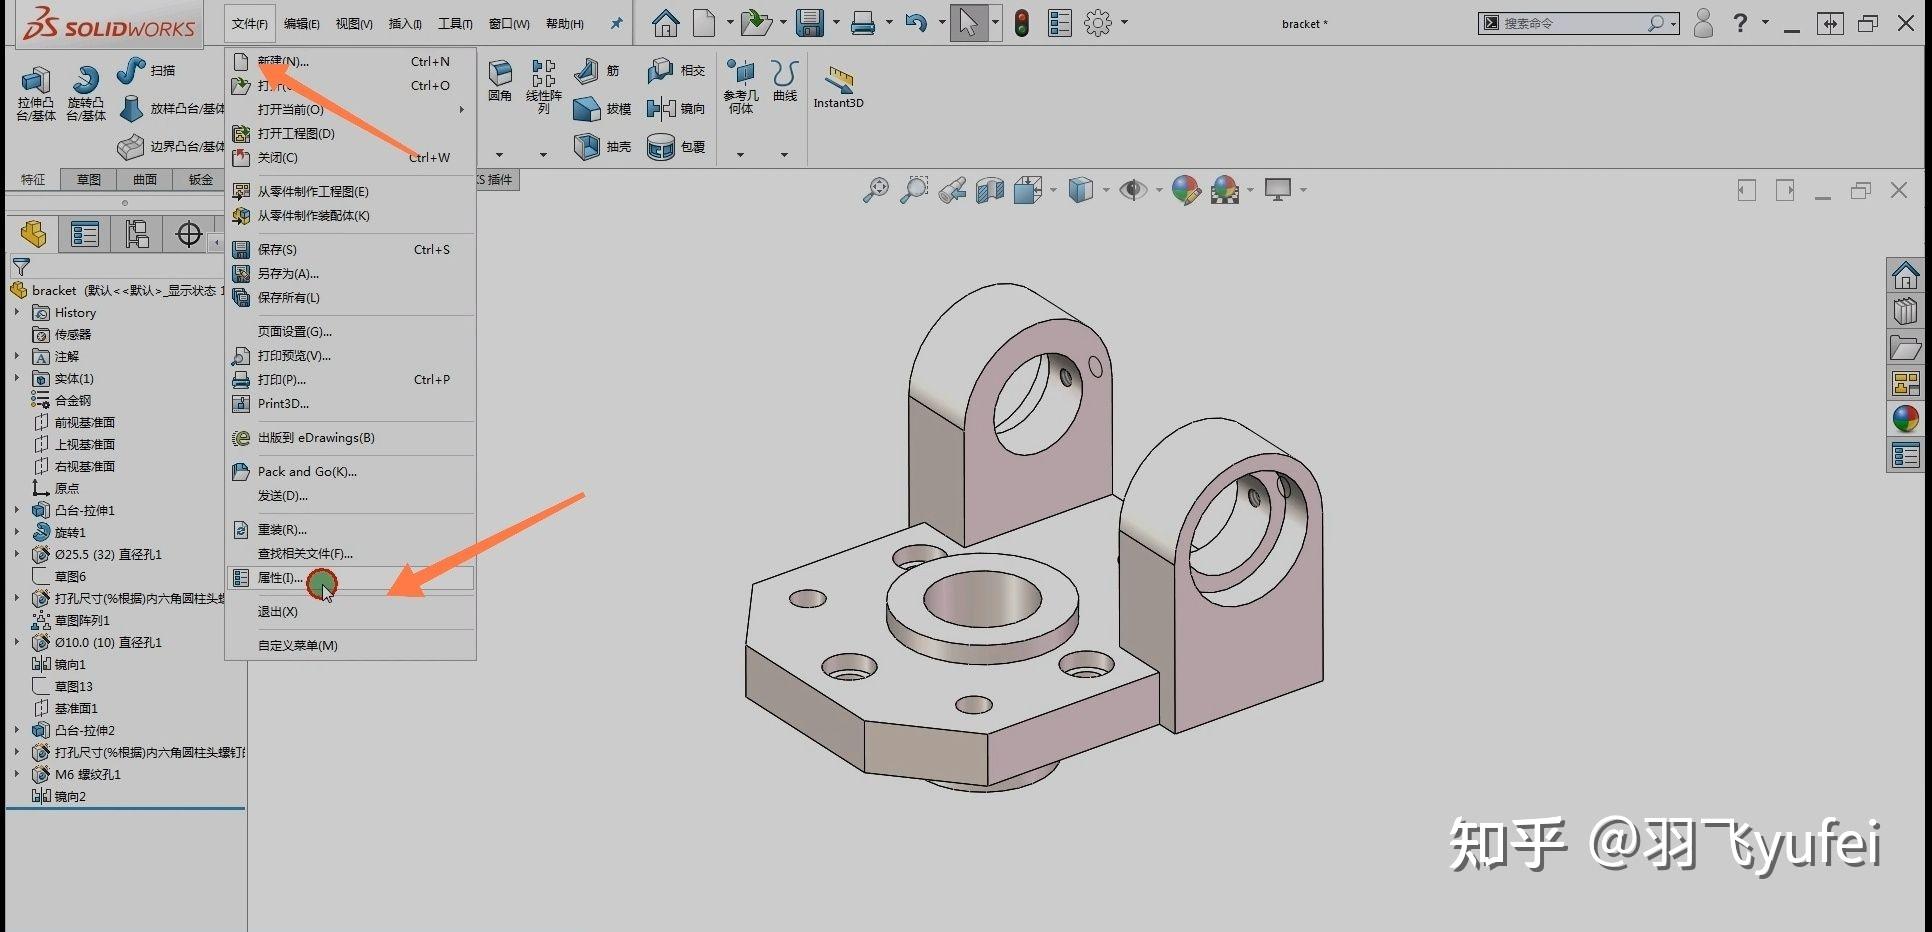Open the Curves (曲线) tool
This screenshot has height=932, width=1932.
pos(785,72)
